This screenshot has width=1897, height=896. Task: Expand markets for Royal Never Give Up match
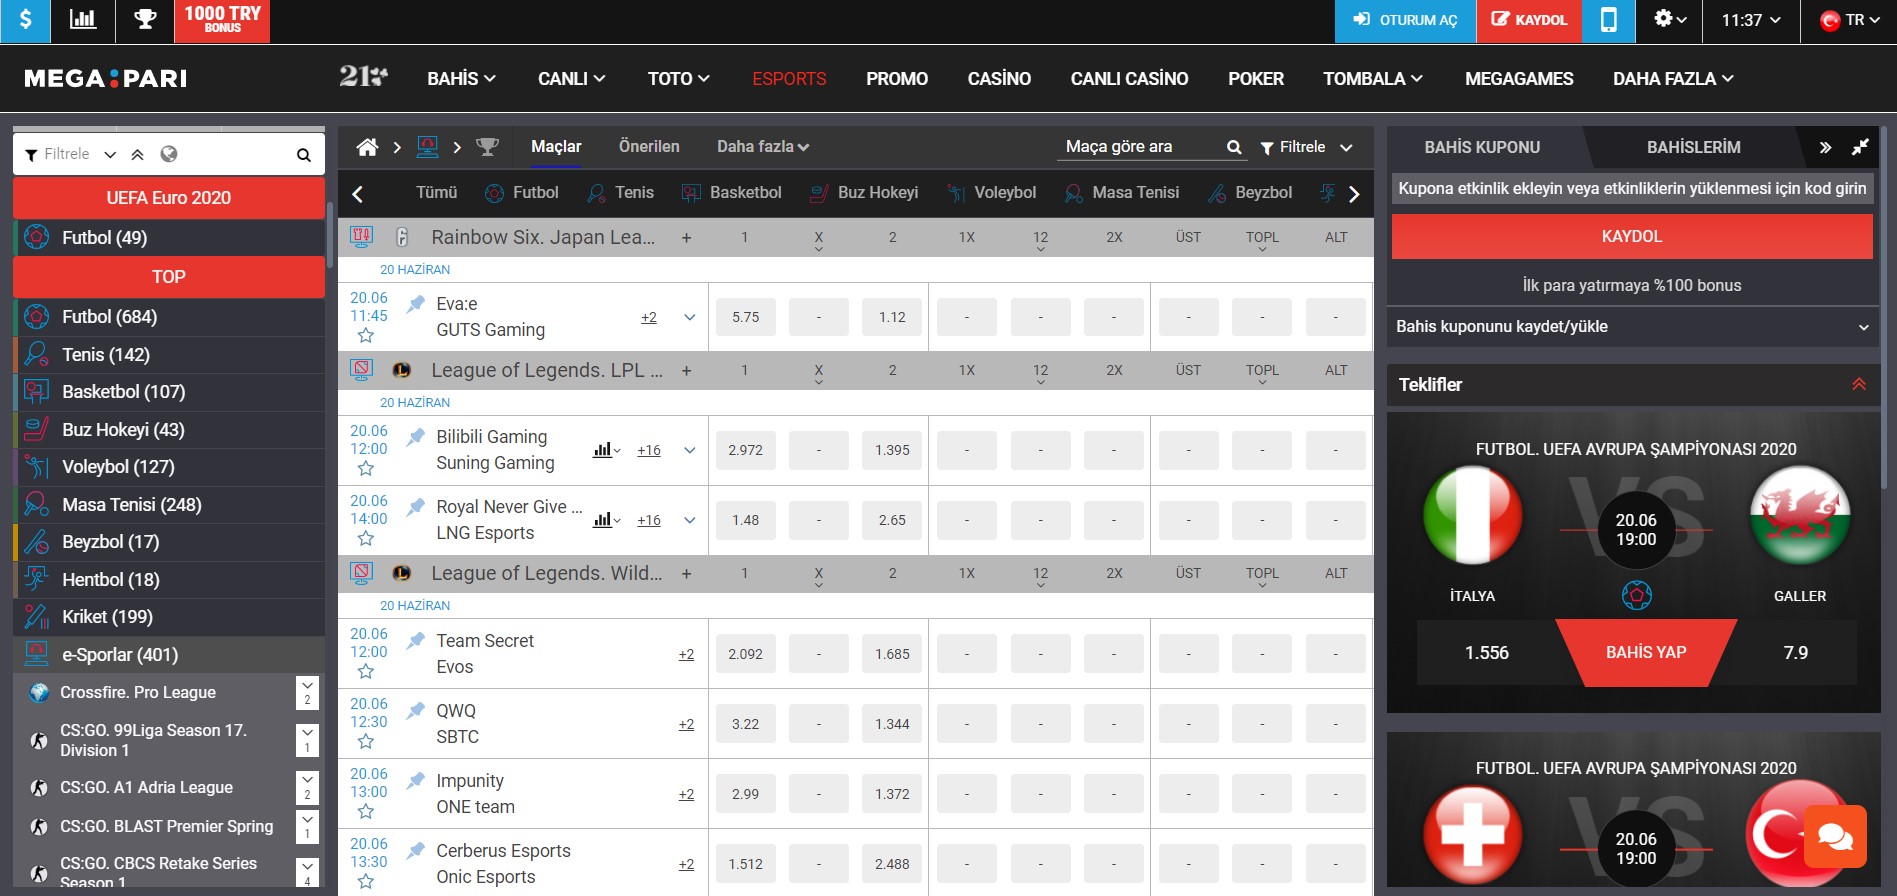point(690,520)
